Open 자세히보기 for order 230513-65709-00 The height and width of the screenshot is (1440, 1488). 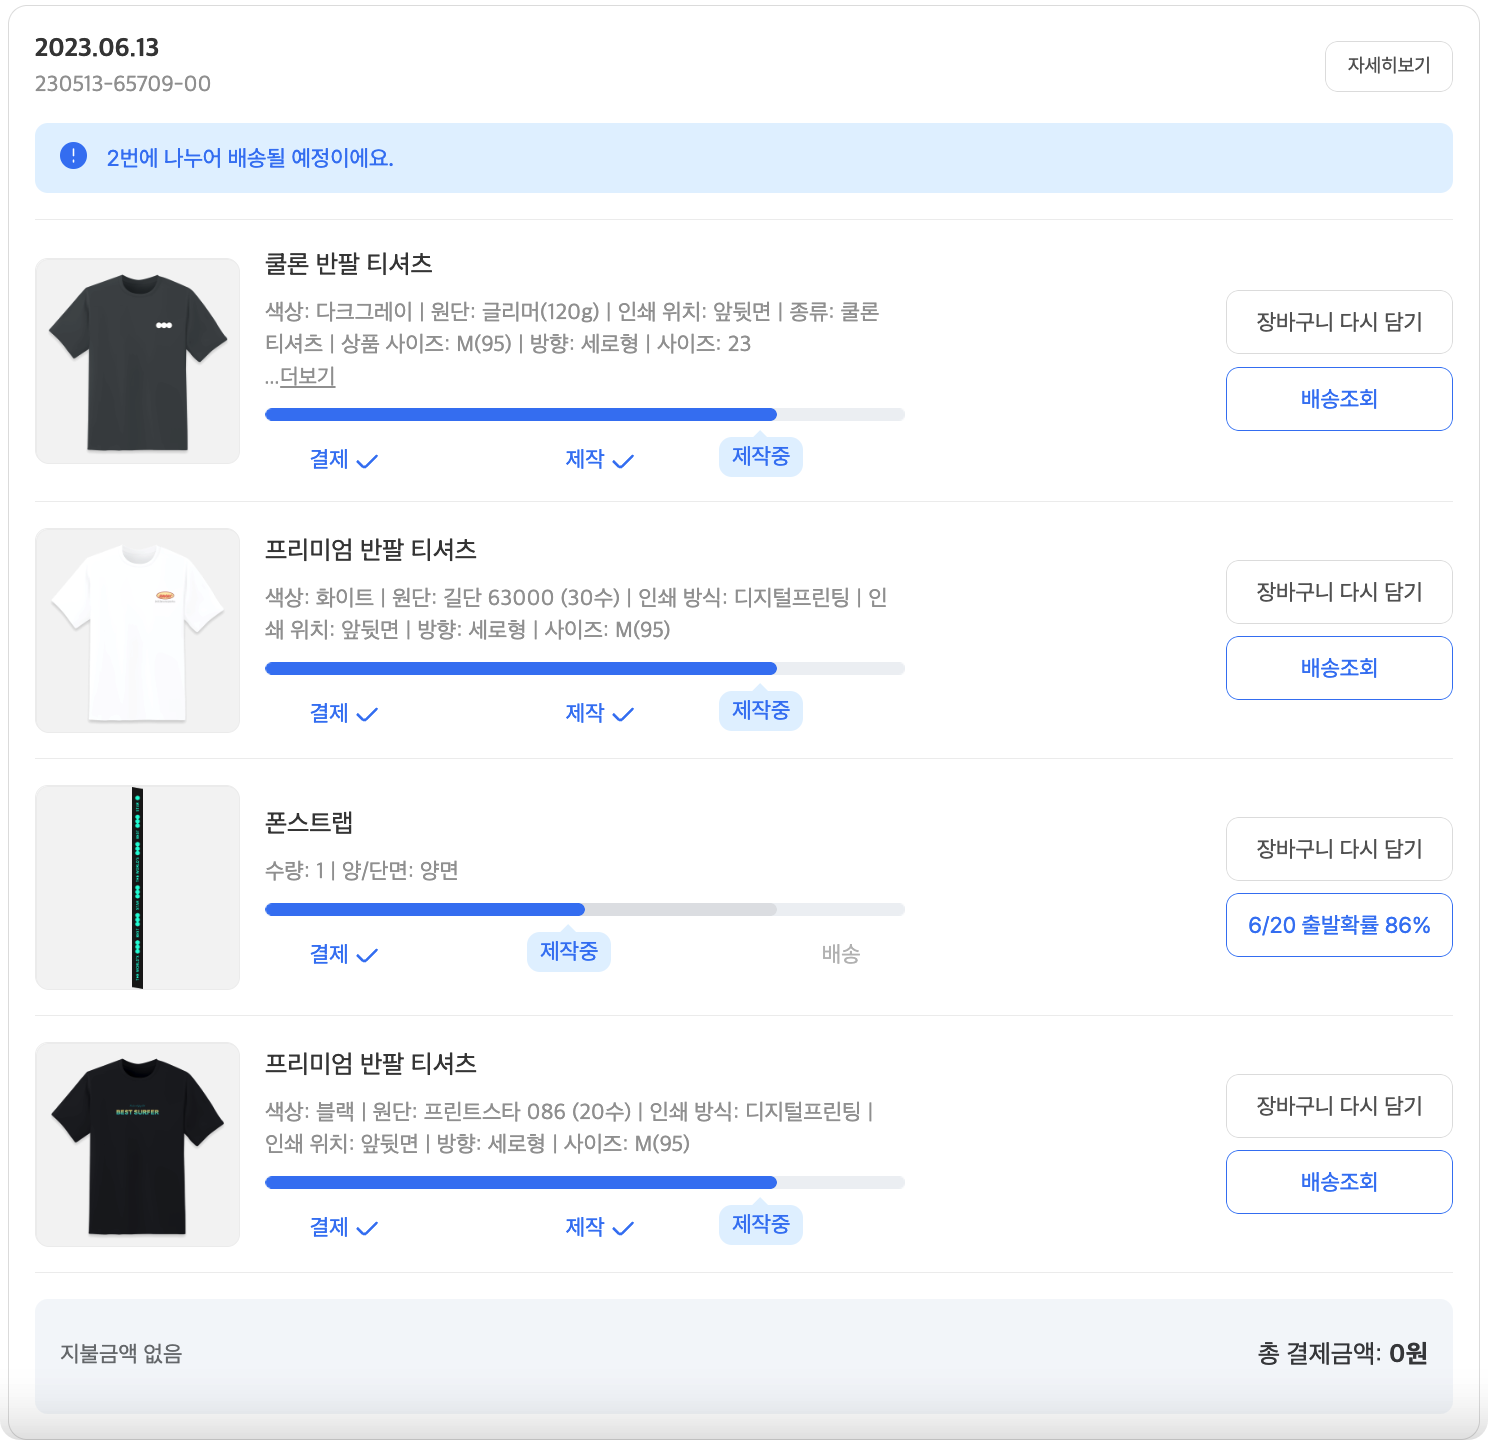click(1388, 66)
